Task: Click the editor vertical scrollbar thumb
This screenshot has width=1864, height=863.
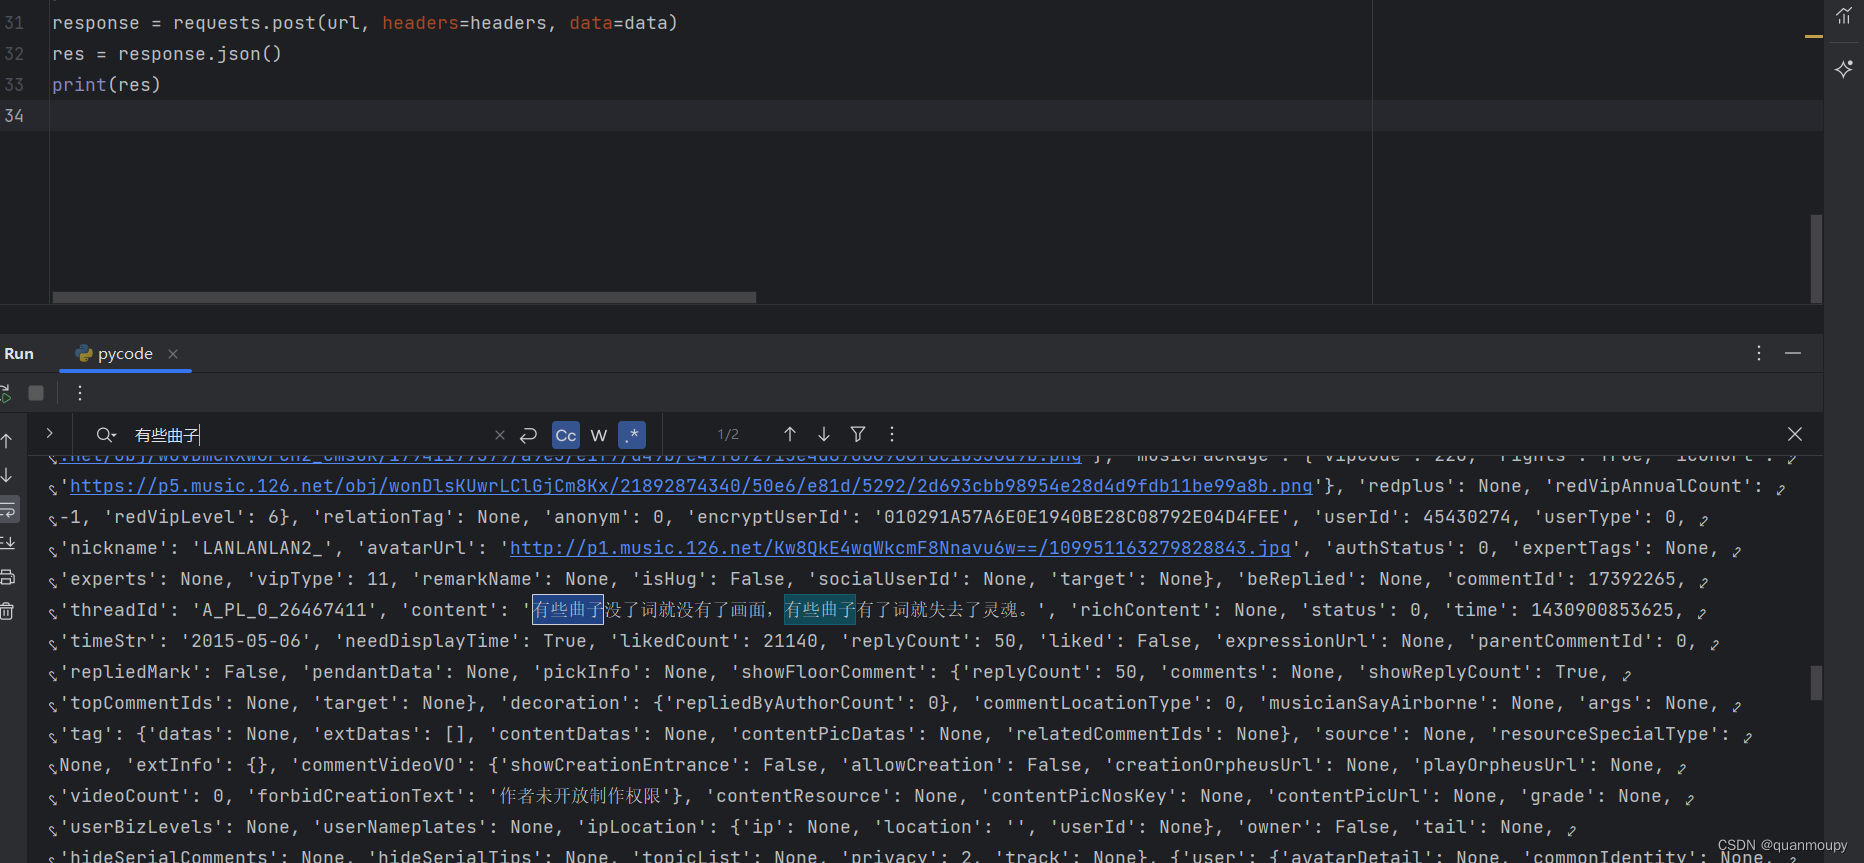Action: coord(1816,258)
